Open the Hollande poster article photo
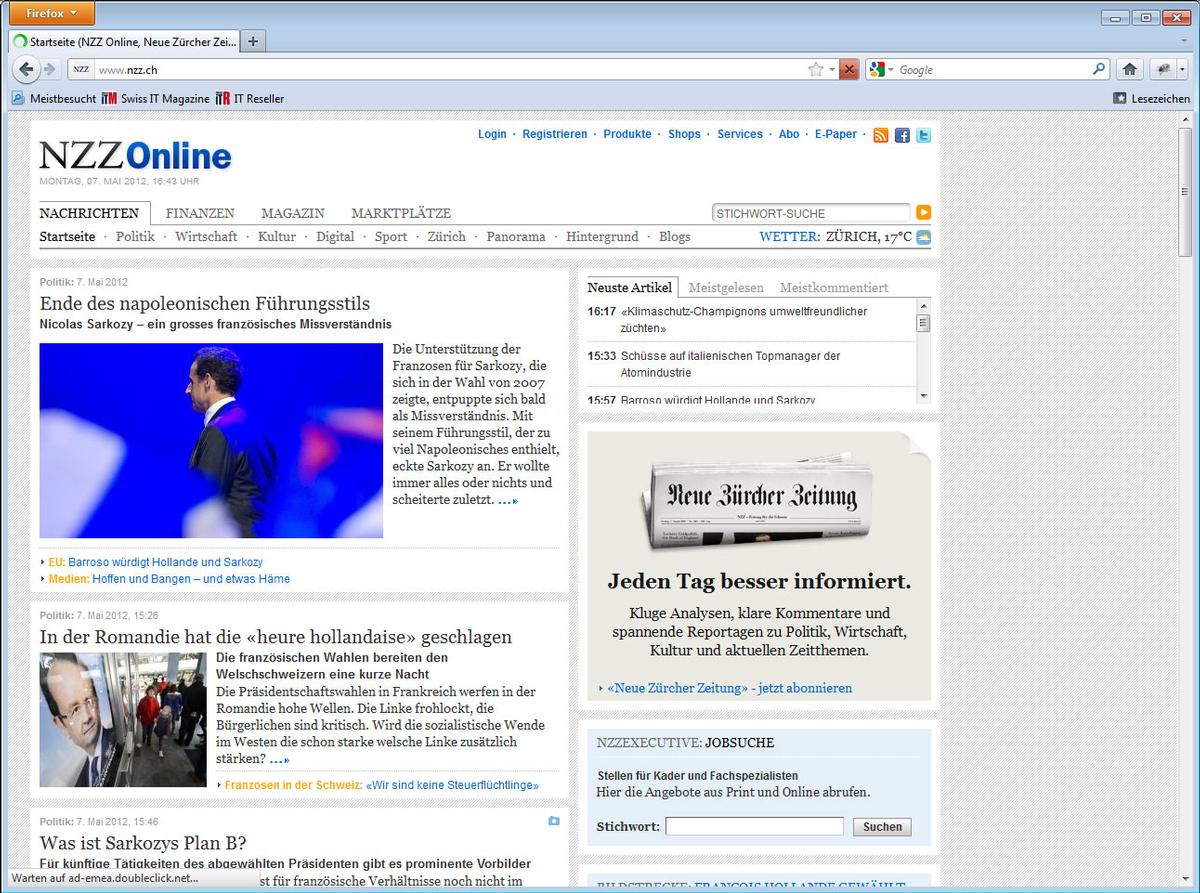The width and height of the screenshot is (1200, 893). click(123, 720)
